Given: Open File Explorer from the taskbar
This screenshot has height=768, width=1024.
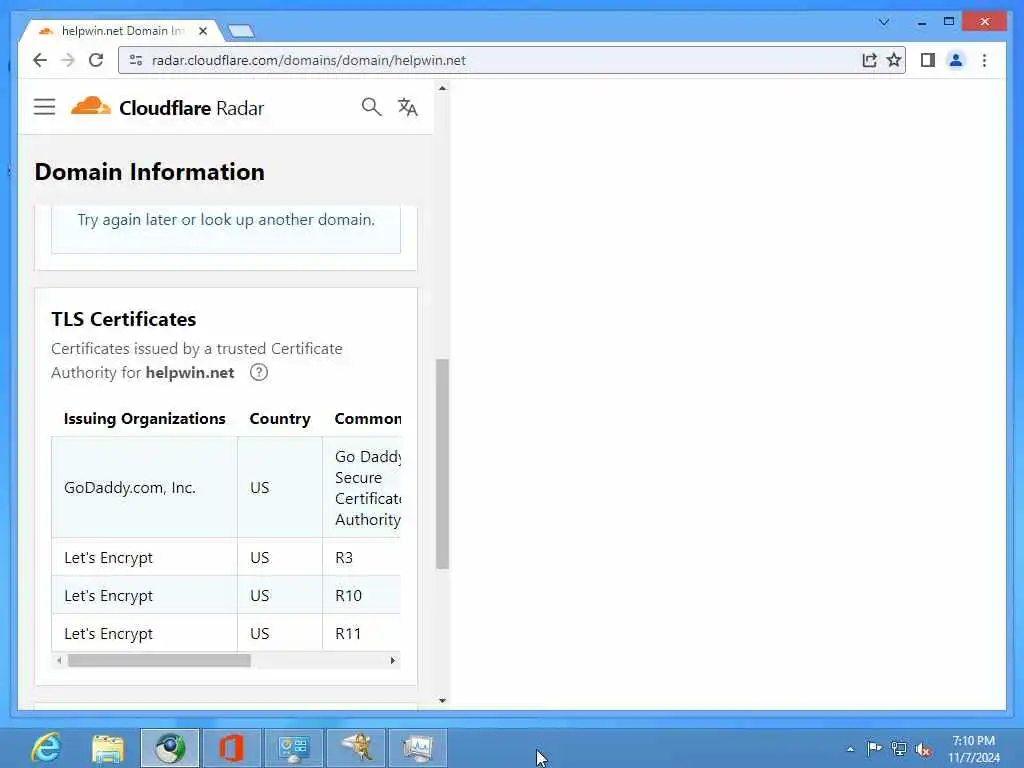Looking at the screenshot, I should (108, 748).
